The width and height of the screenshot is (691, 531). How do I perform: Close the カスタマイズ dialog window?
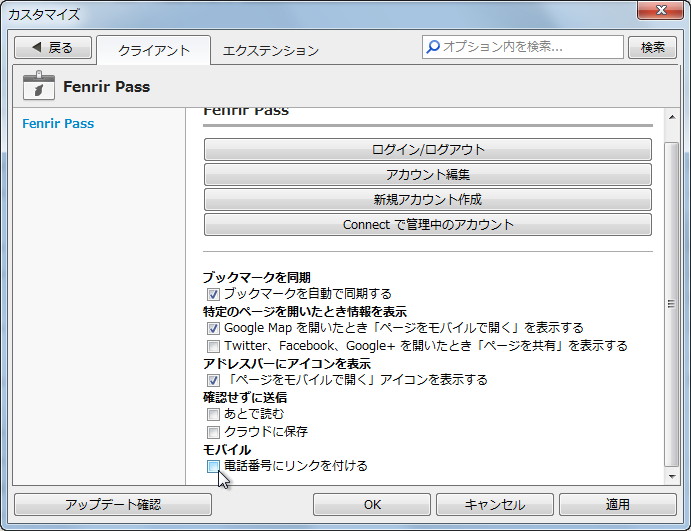point(660,10)
